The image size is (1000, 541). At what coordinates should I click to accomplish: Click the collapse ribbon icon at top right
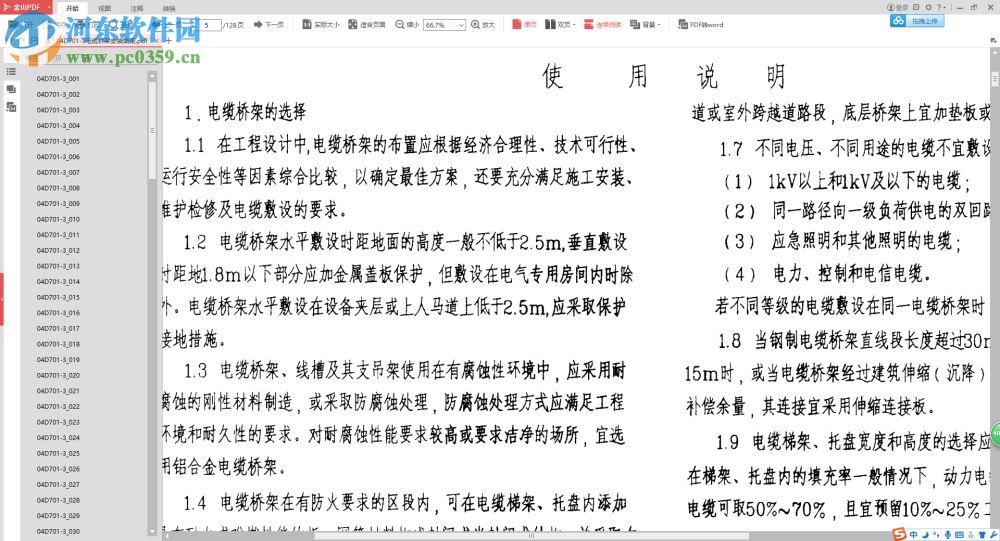994,40
